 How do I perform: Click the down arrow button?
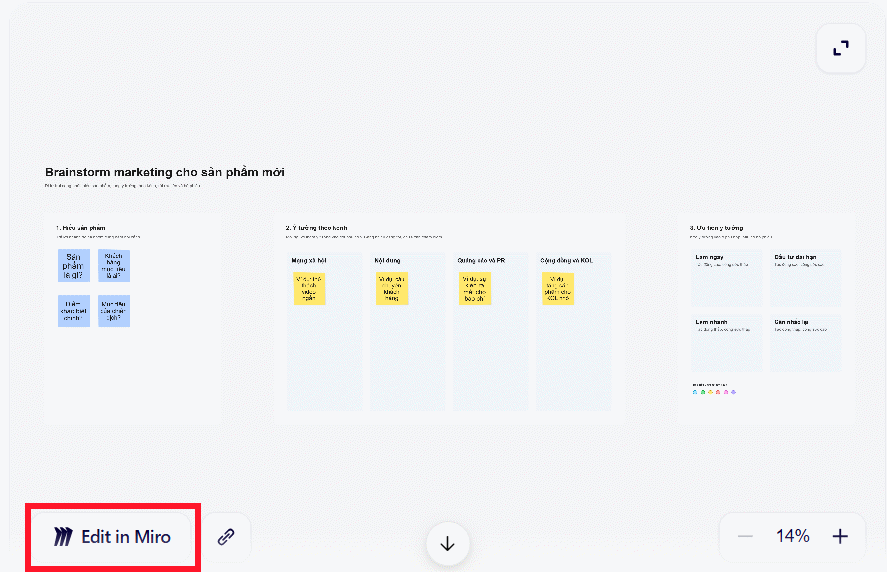tap(447, 544)
